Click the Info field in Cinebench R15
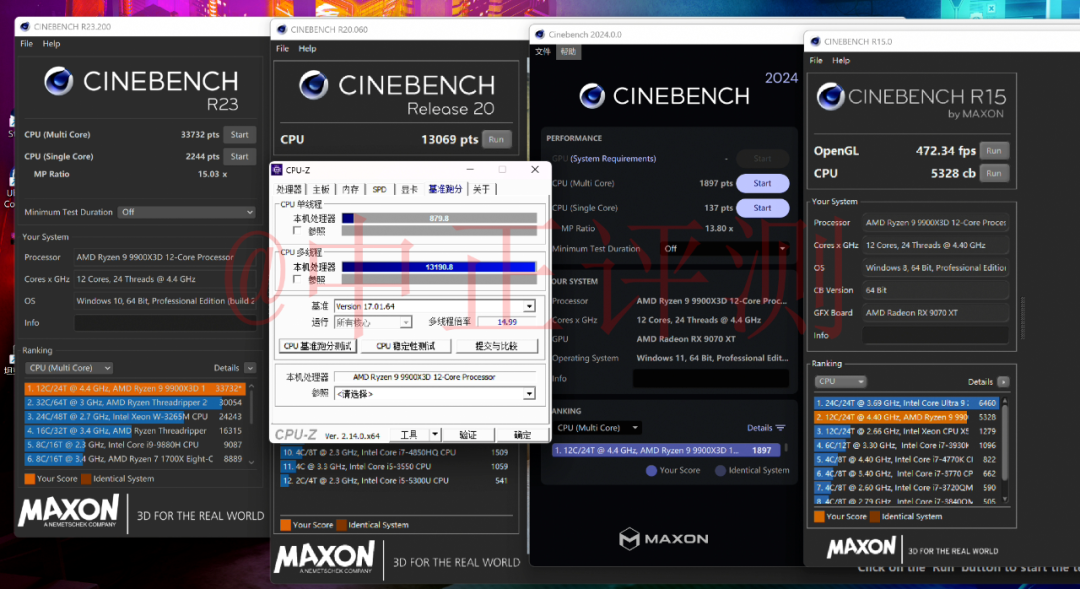Viewport: 1080px width, 589px height. (x=935, y=335)
